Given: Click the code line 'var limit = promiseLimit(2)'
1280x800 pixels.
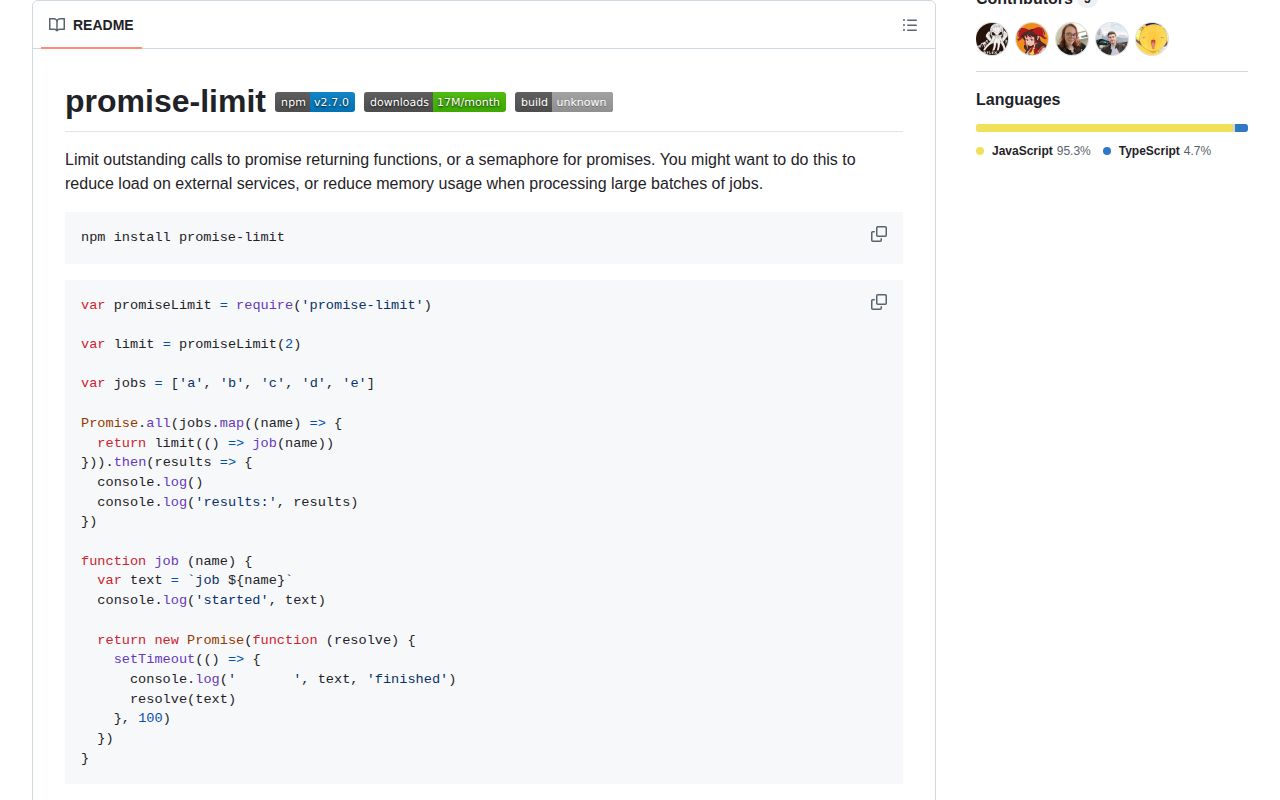Looking at the screenshot, I should tap(191, 344).
